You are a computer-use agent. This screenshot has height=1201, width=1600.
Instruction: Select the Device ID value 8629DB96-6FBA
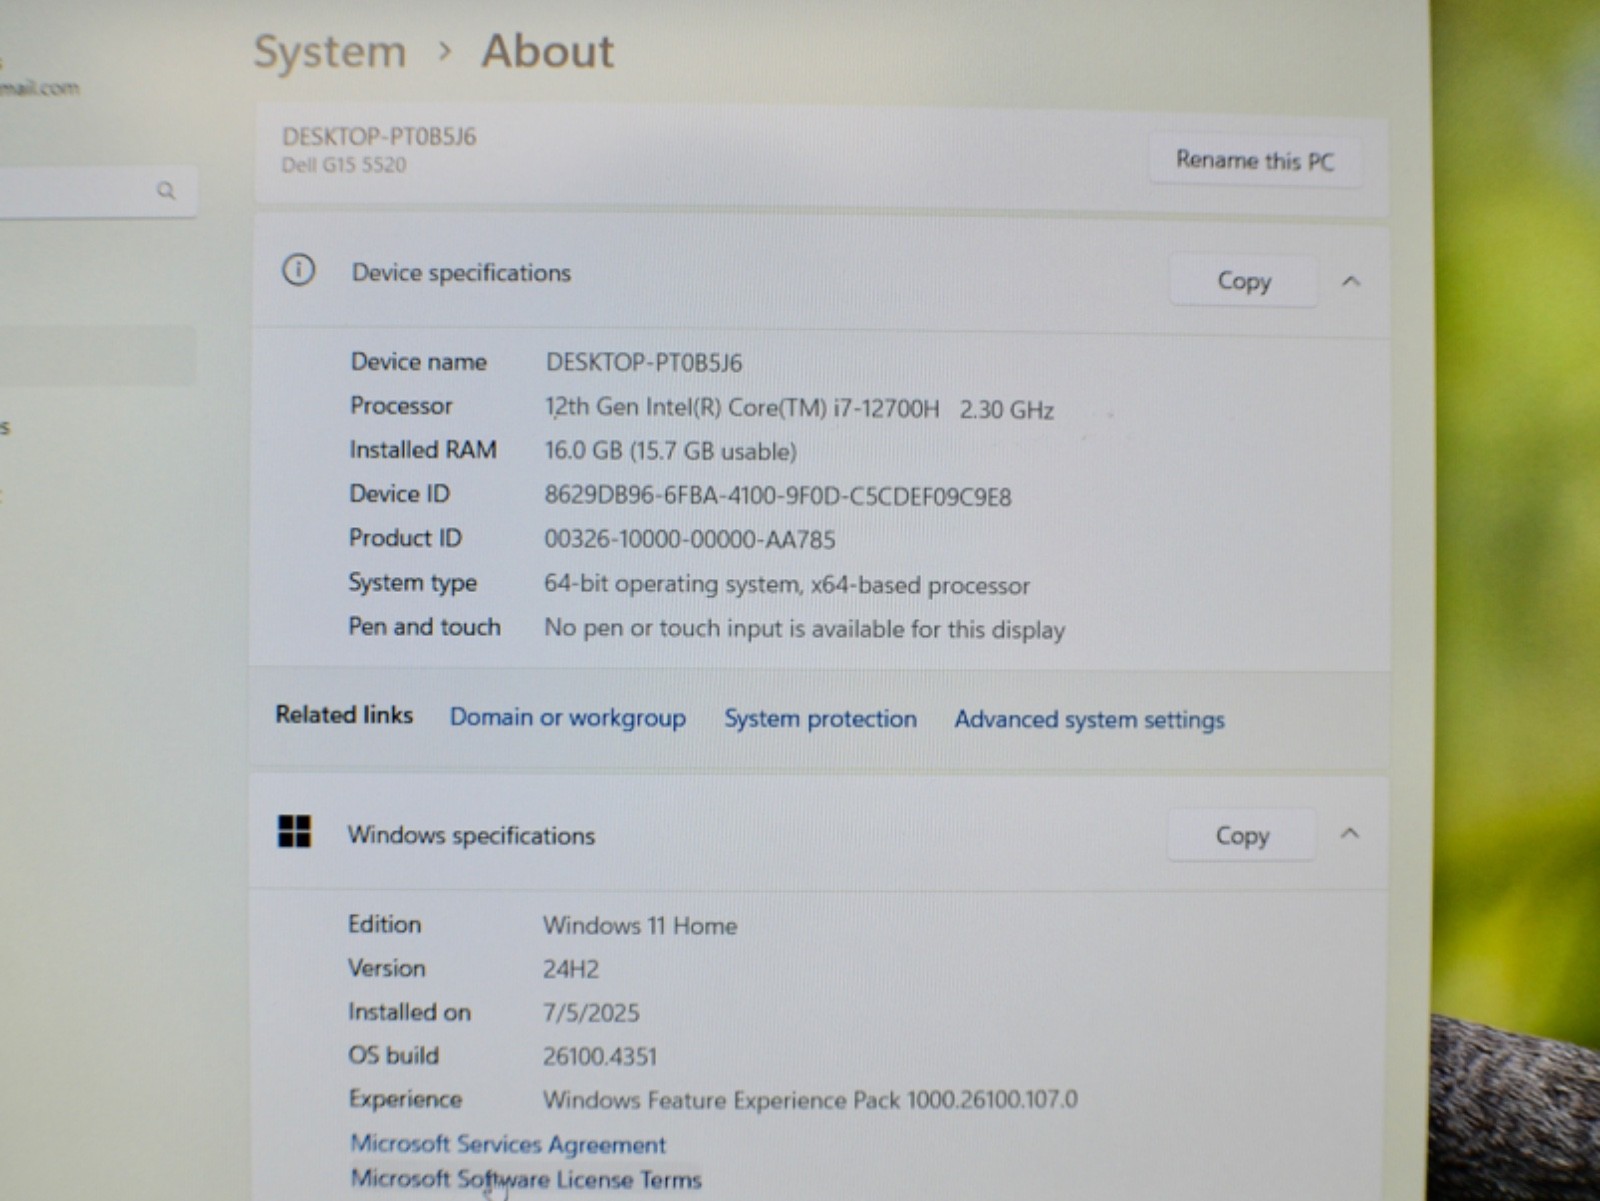tap(778, 496)
